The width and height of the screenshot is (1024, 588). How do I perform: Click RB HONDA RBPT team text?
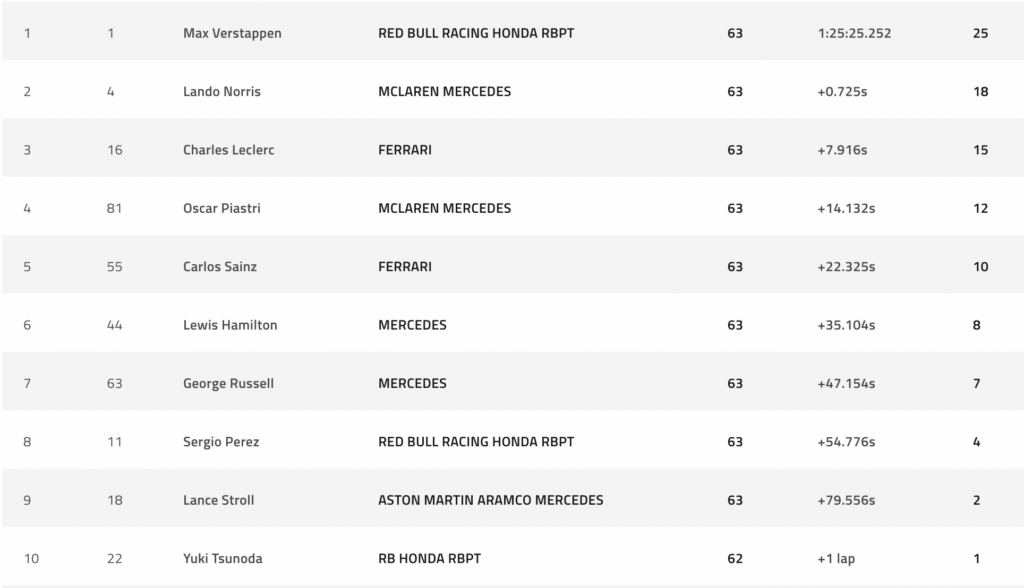429,559
